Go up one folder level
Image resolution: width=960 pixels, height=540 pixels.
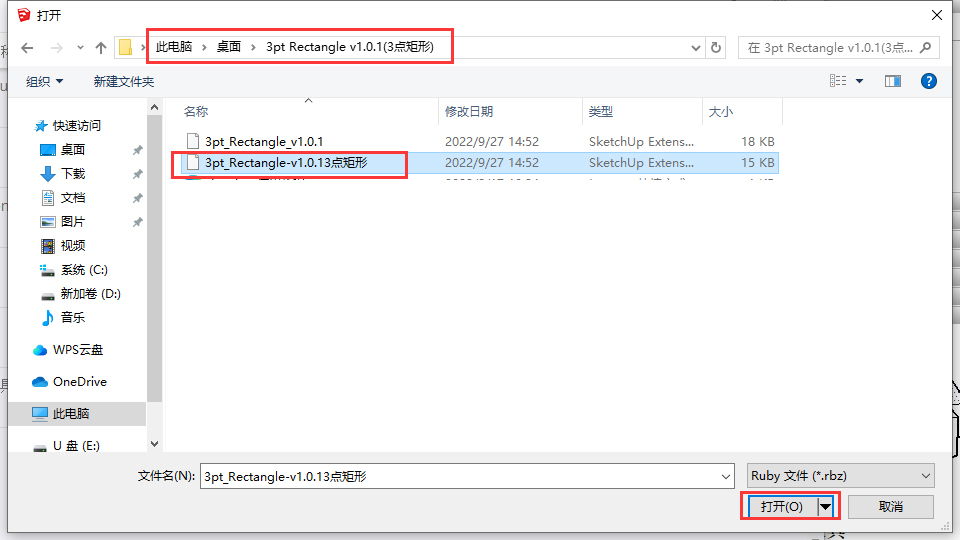coord(101,48)
